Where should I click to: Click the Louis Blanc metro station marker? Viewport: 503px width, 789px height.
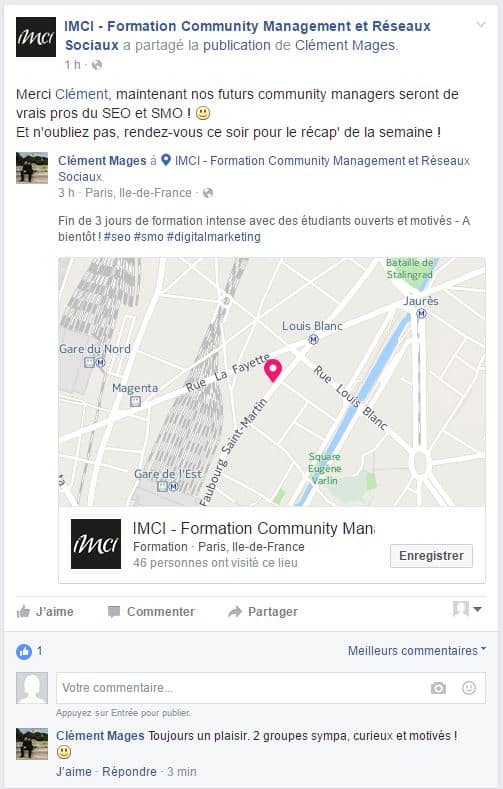coord(313,340)
